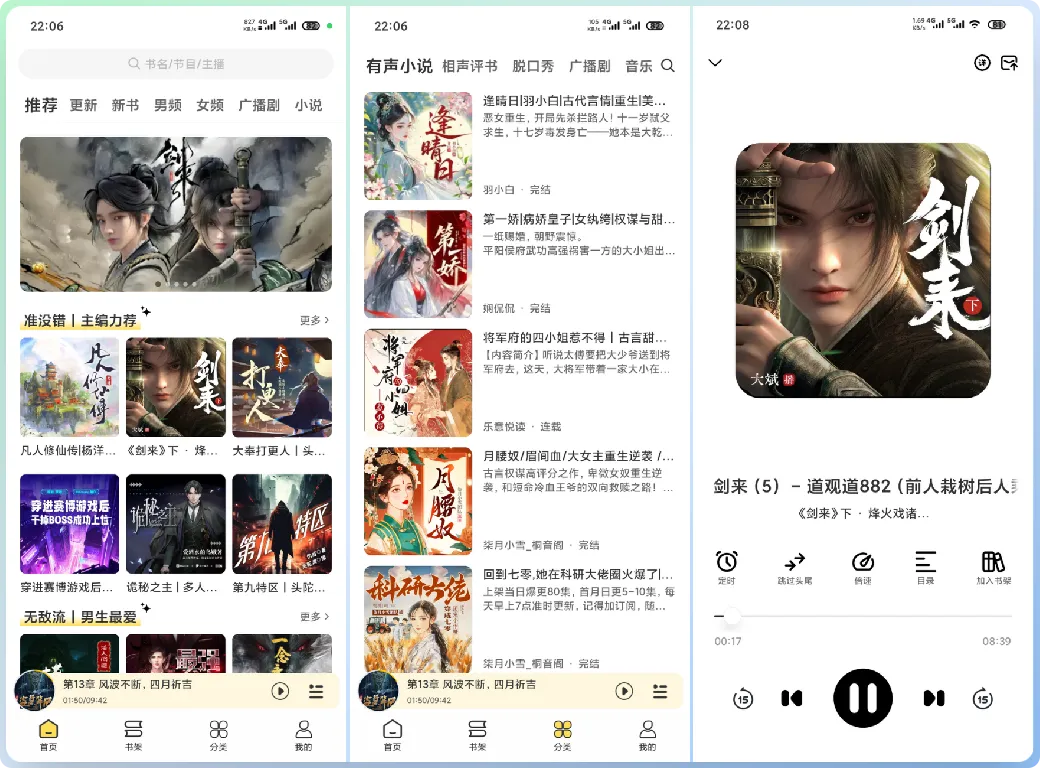The image size is (1040, 768).
Task: Tap the 剑来 banner image on the home screen
Action: (x=176, y=214)
